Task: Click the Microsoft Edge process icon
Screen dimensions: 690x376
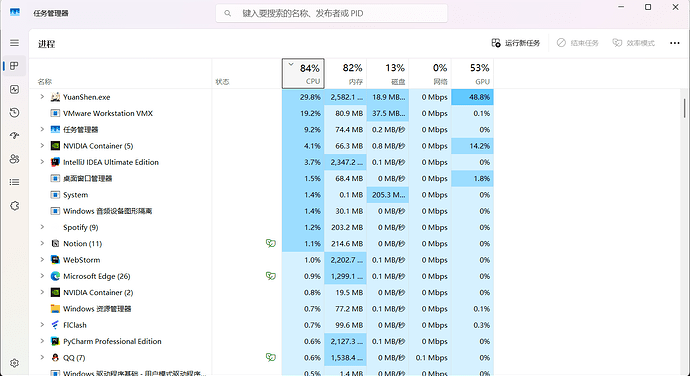Action: click(x=55, y=276)
